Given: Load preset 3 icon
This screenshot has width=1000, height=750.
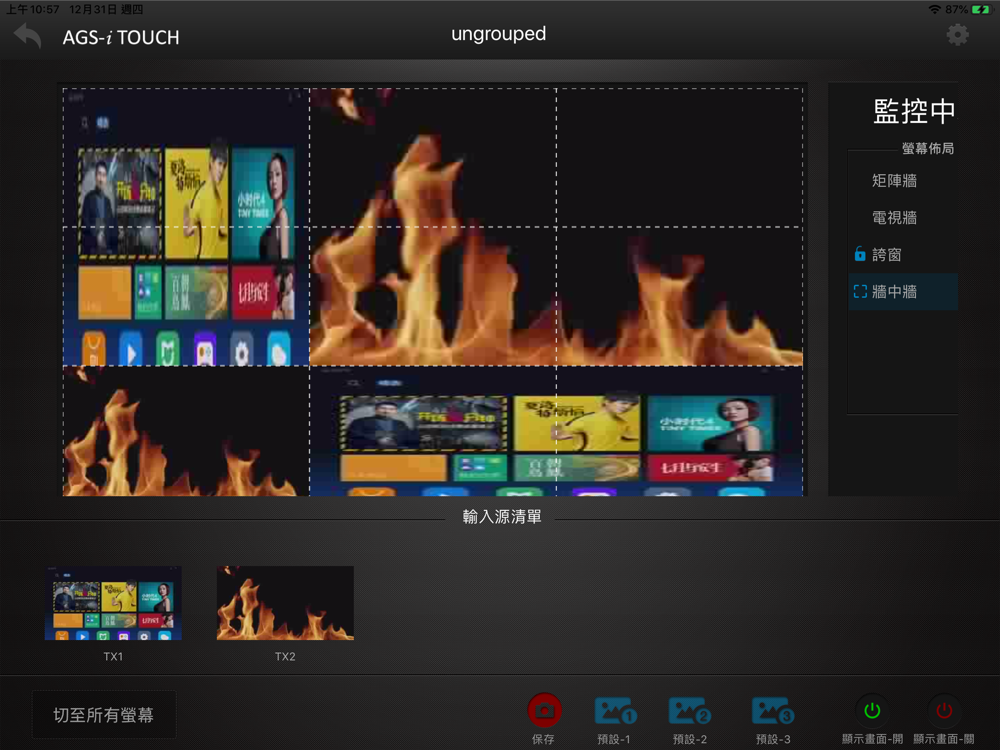Looking at the screenshot, I should pyautogui.click(x=773, y=711).
